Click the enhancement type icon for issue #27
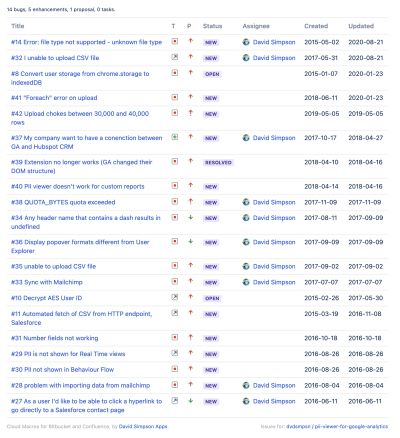This screenshot has width=400, height=438. tap(175, 401)
